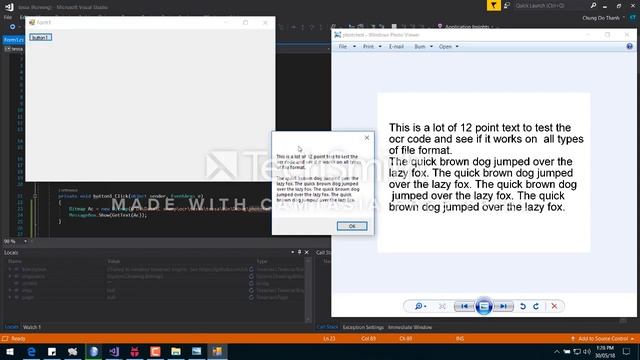Click the Chung Do Thanh account name
The image size is (640, 360).
pyautogui.click(x=601, y=18)
